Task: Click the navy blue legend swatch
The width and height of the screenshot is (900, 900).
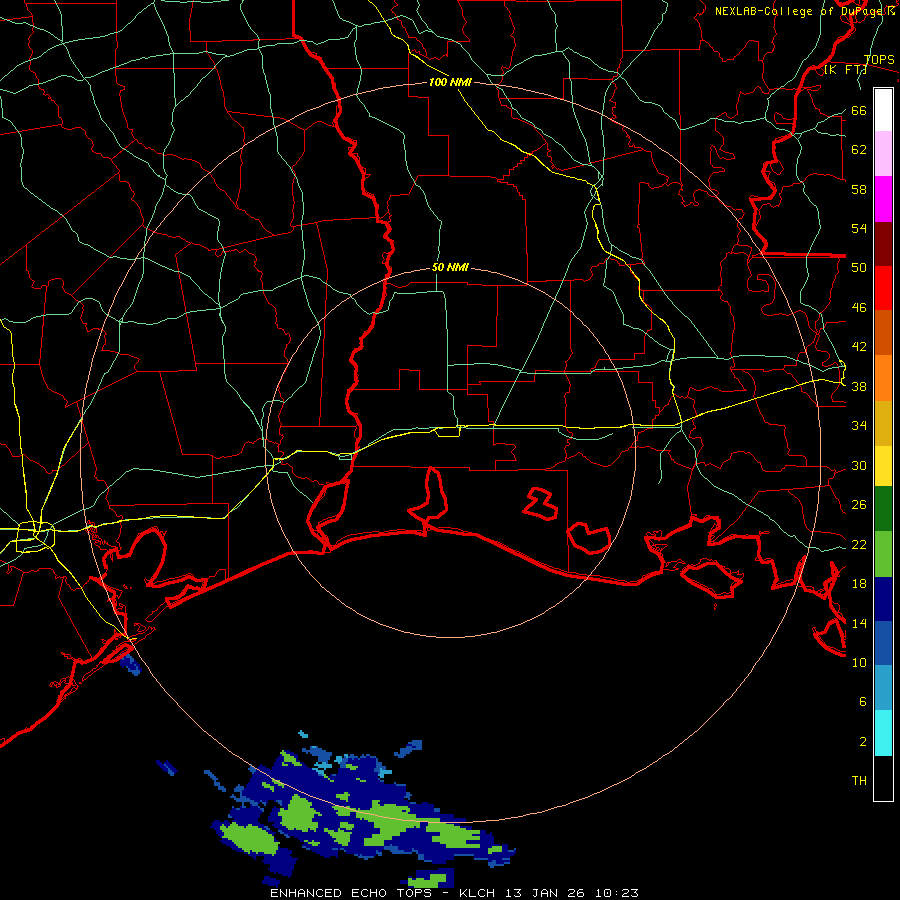Action: tap(883, 599)
